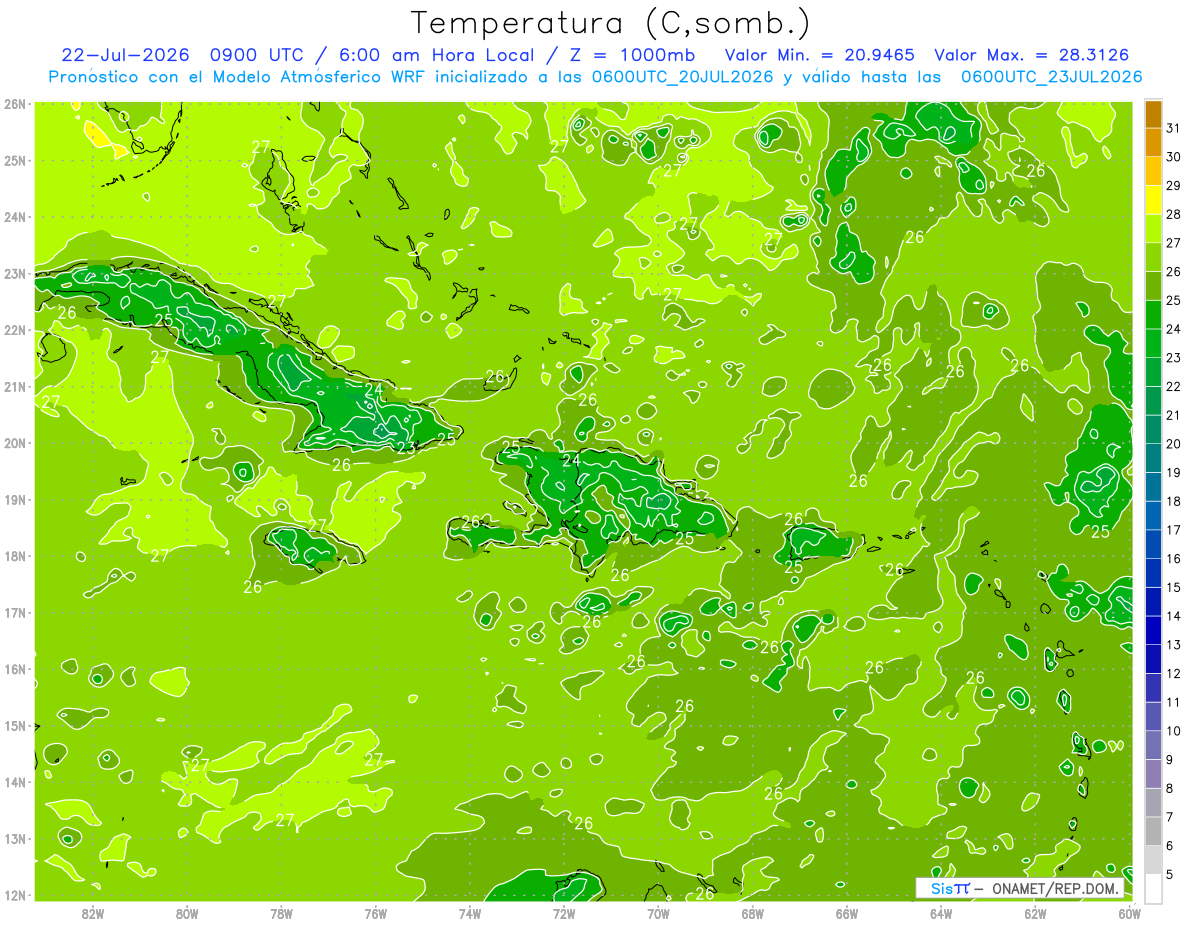Pick the dark blue swatch between 12 and 13
This screenshot has height=927, width=1200.
1153,659
